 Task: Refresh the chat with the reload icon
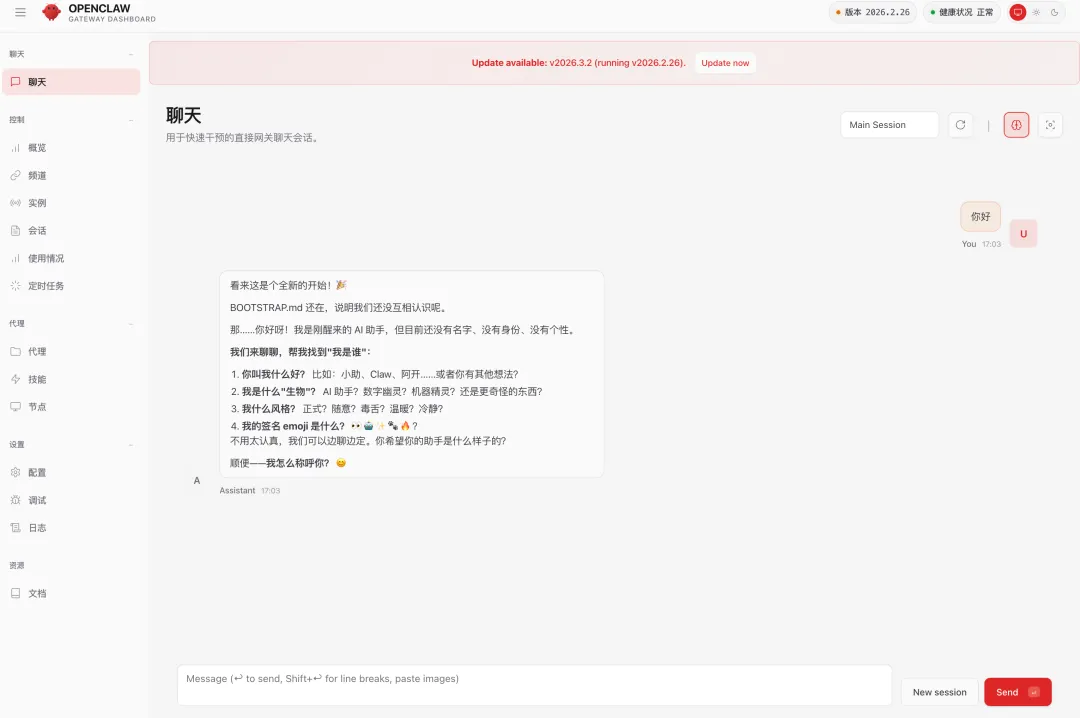(x=960, y=125)
